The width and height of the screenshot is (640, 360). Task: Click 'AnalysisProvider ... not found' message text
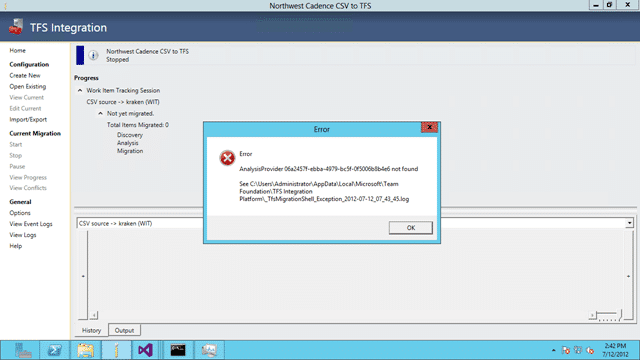coord(329,169)
